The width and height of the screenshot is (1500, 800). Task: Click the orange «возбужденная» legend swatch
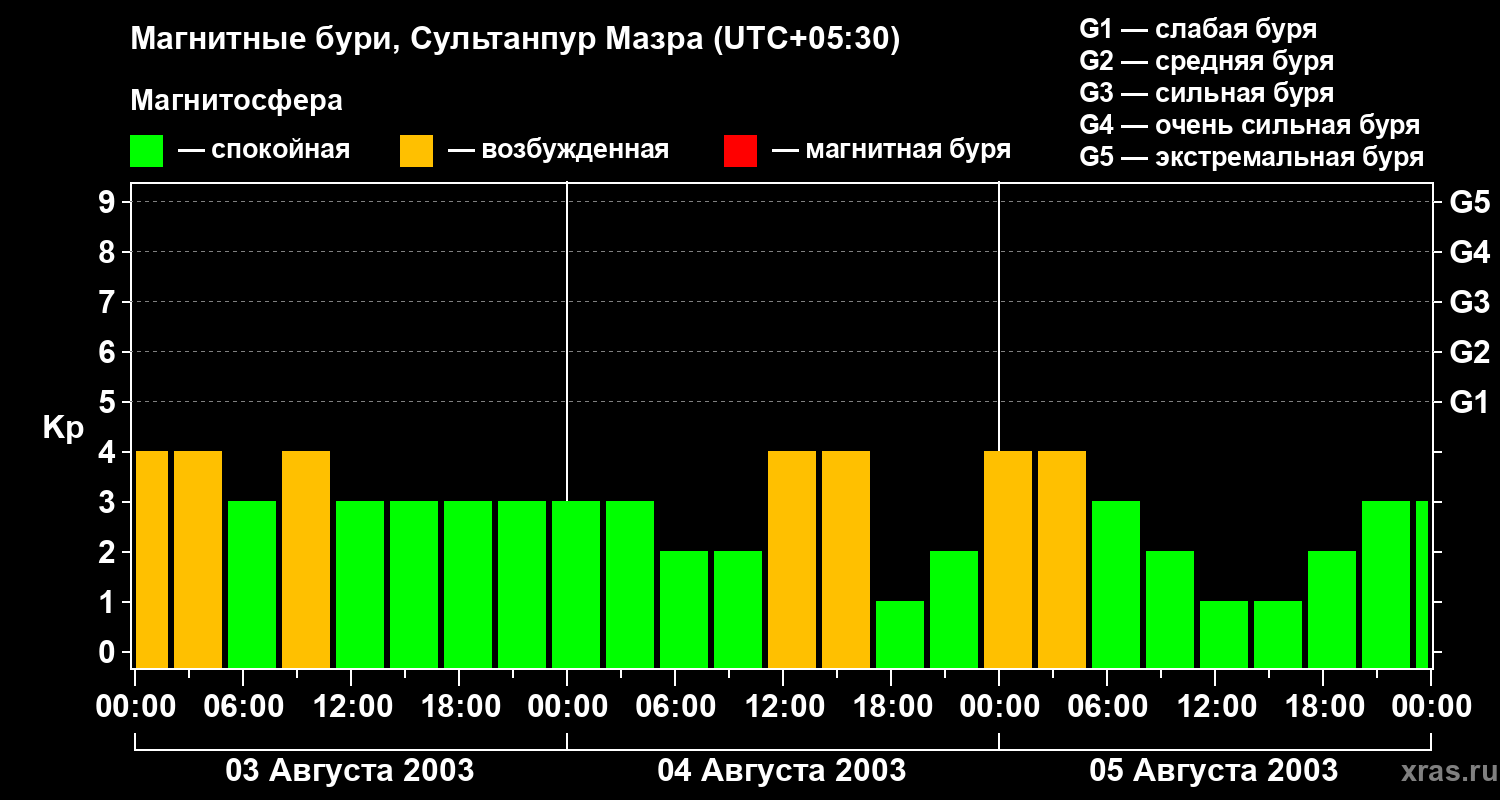416,151
